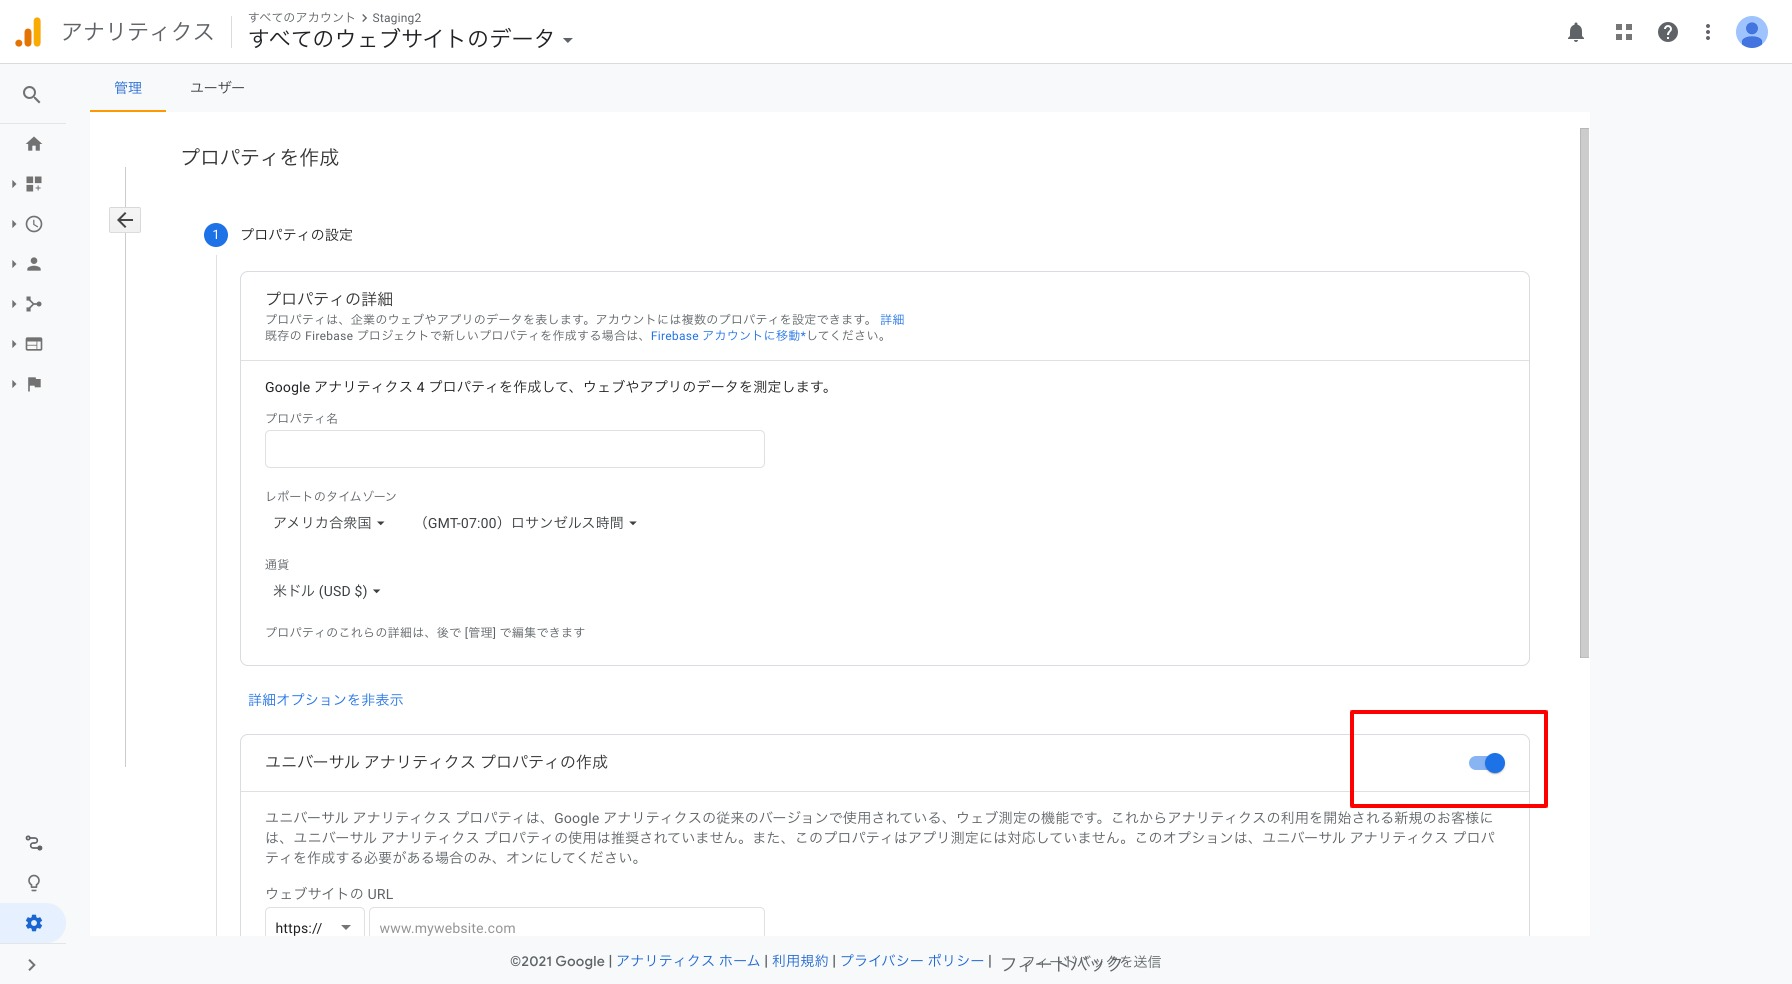Image resolution: width=1792 pixels, height=984 pixels.
Task: Open the Conversions flag icon reports
Action: [x=34, y=384]
